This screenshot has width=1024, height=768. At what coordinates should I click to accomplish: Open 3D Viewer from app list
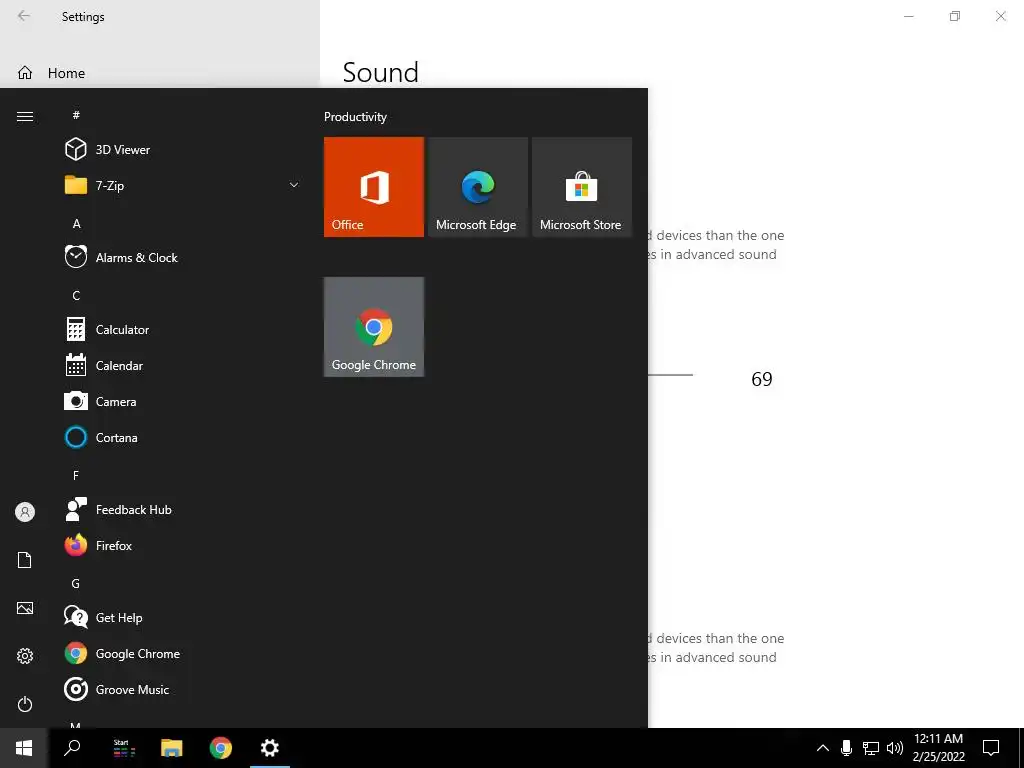[x=182, y=150]
